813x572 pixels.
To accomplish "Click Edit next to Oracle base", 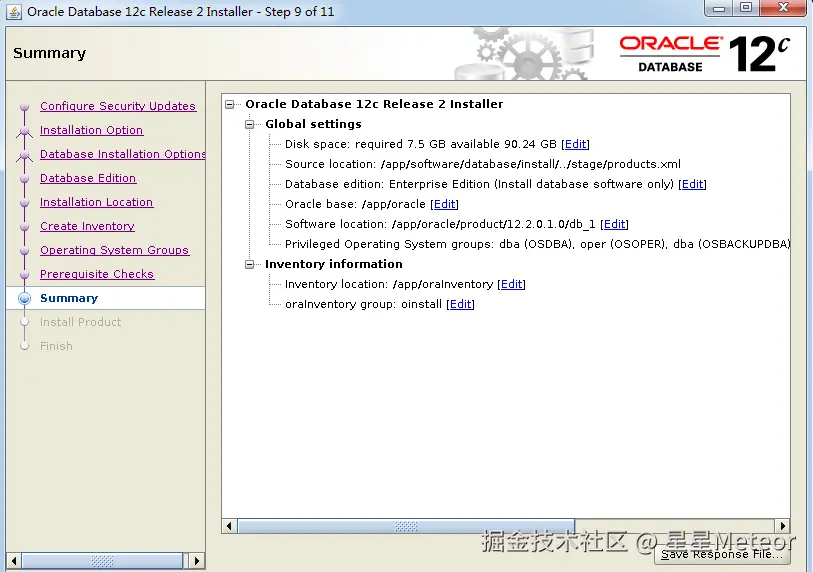I will pos(445,204).
